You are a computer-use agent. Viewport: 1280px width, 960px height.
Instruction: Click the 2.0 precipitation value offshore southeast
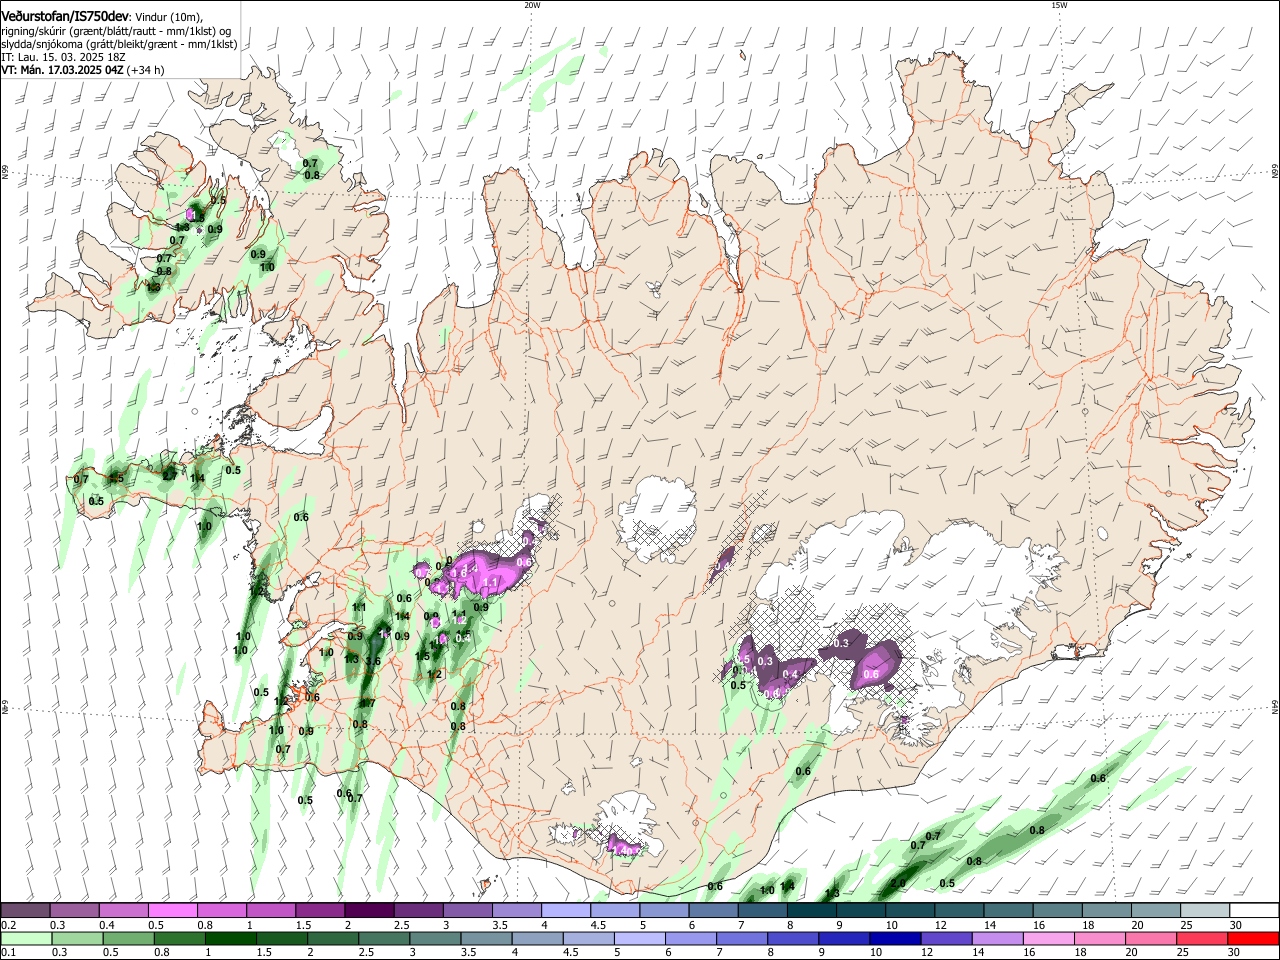coord(898,883)
